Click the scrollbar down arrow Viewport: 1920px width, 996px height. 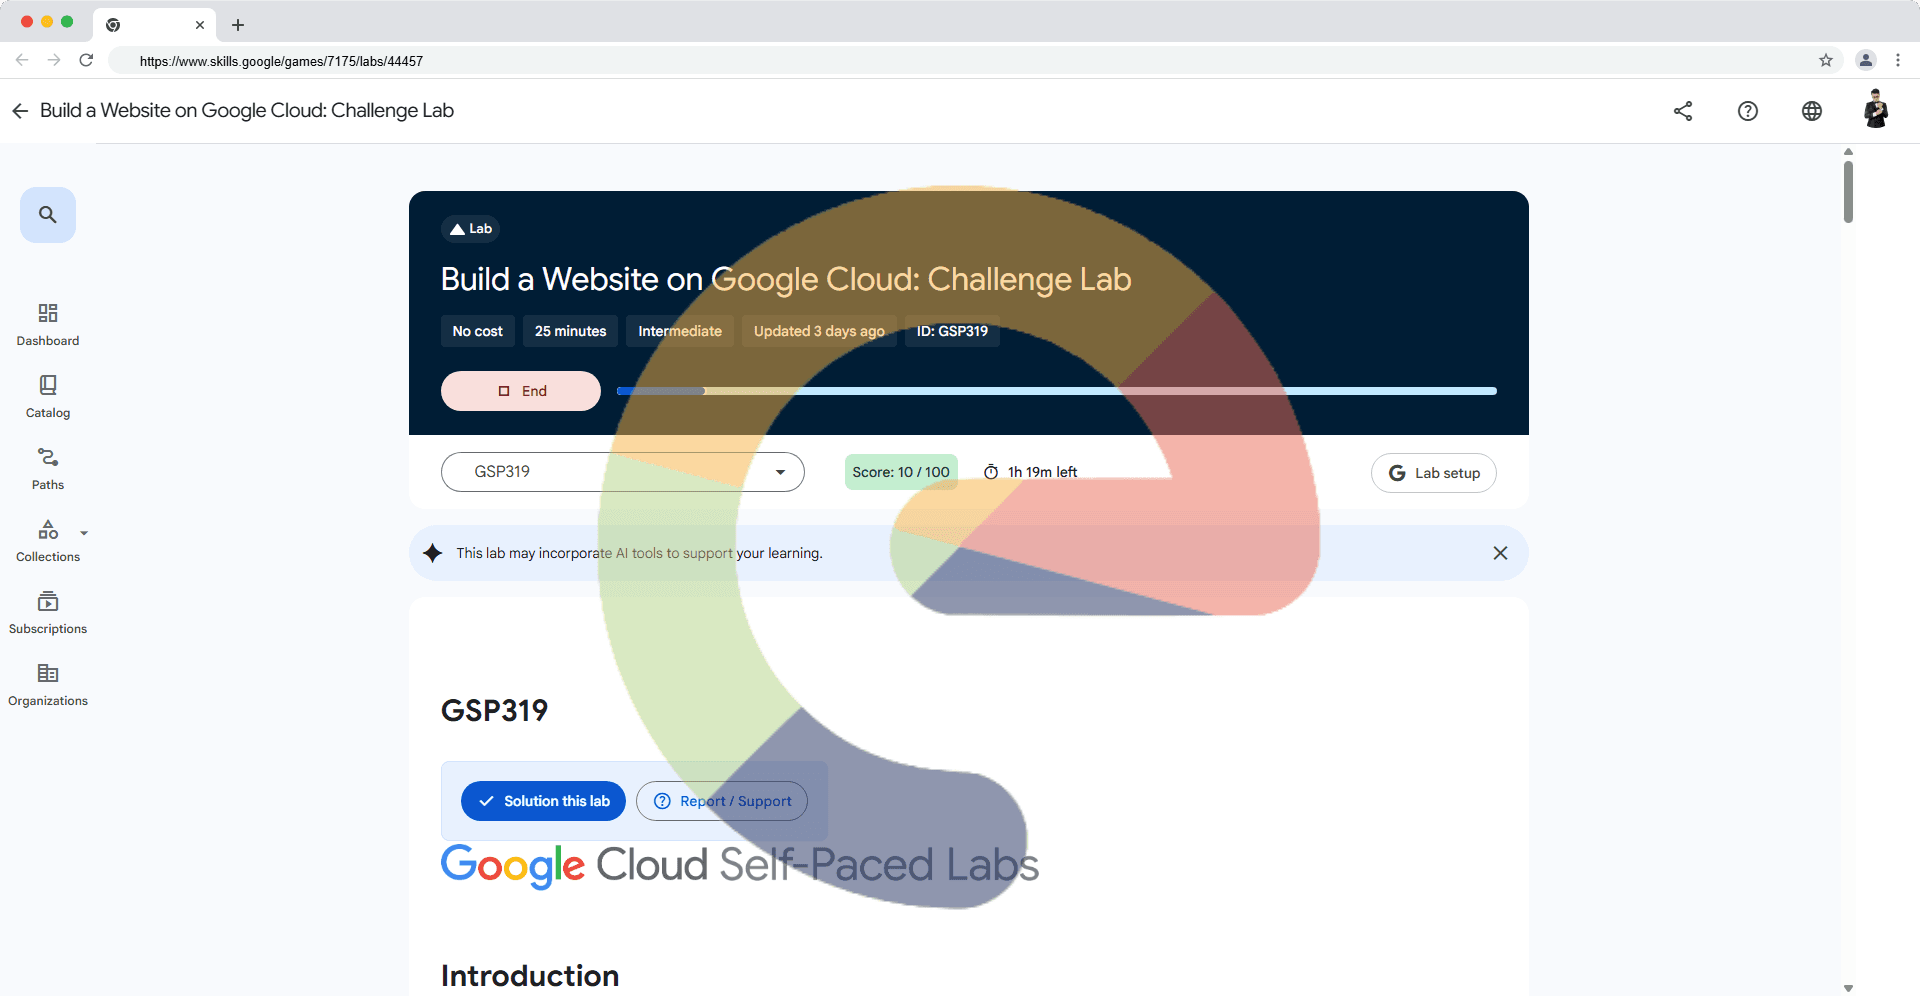point(1848,988)
